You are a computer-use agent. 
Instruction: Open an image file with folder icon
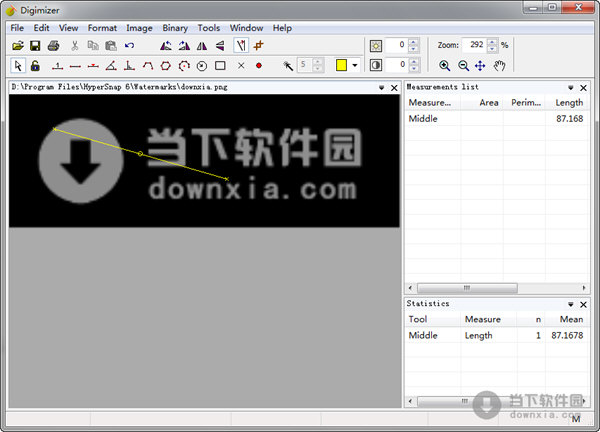pyautogui.click(x=18, y=46)
